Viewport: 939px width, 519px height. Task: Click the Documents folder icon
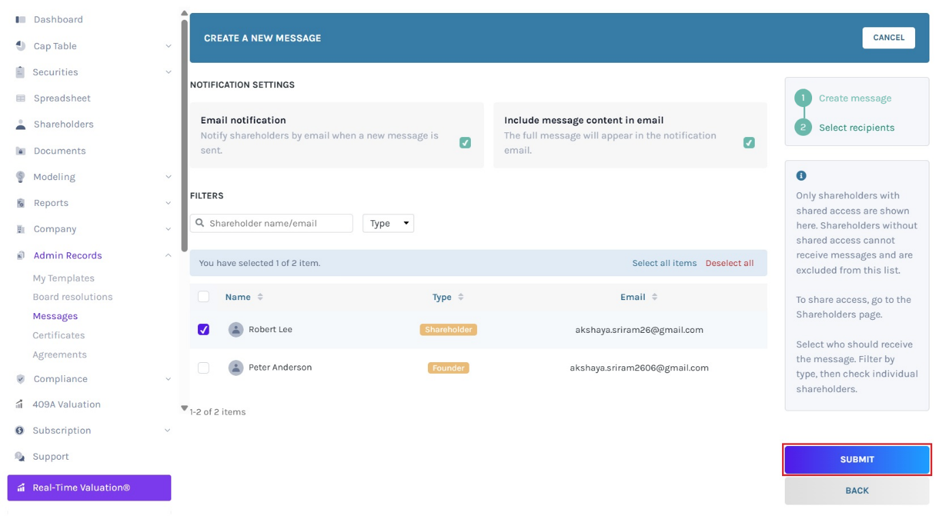[20, 151]
